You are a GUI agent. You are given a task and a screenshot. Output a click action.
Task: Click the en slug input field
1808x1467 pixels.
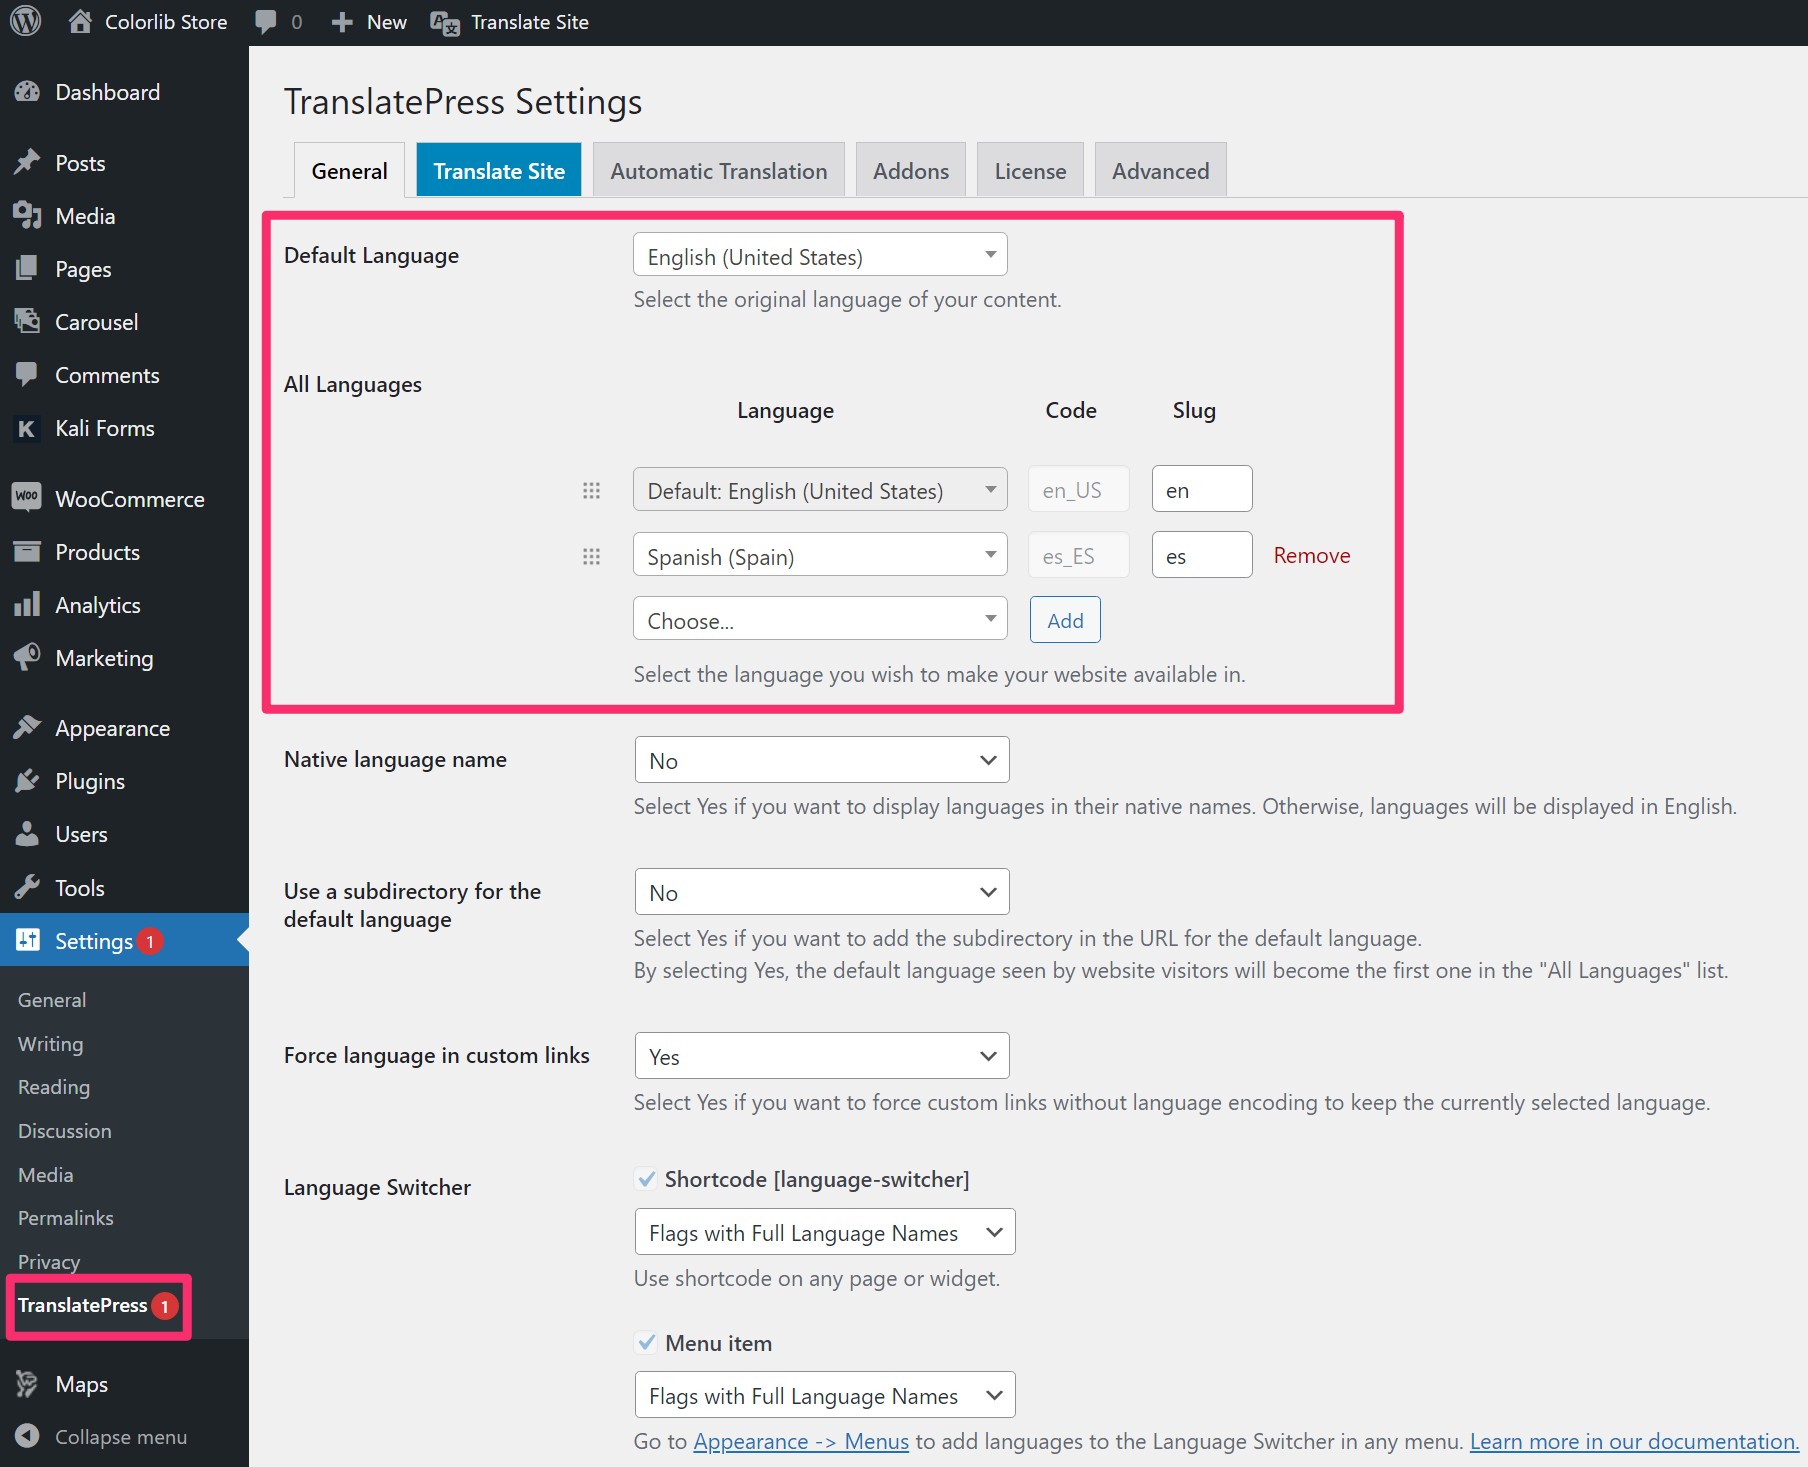pyautogui.click(x=1202, y=489)
